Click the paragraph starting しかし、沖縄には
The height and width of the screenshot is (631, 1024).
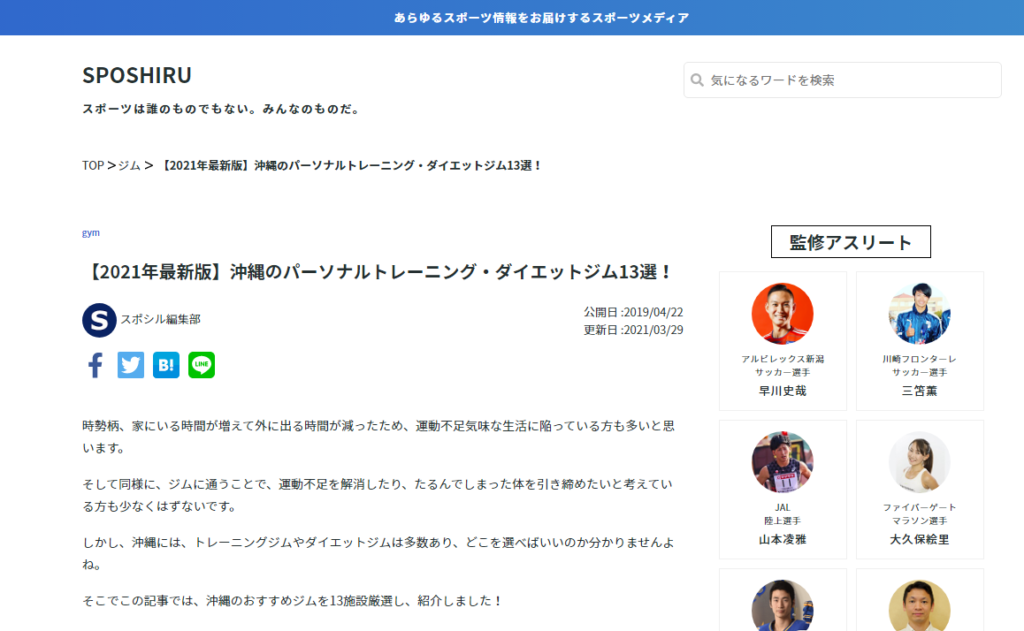(379, 553)
